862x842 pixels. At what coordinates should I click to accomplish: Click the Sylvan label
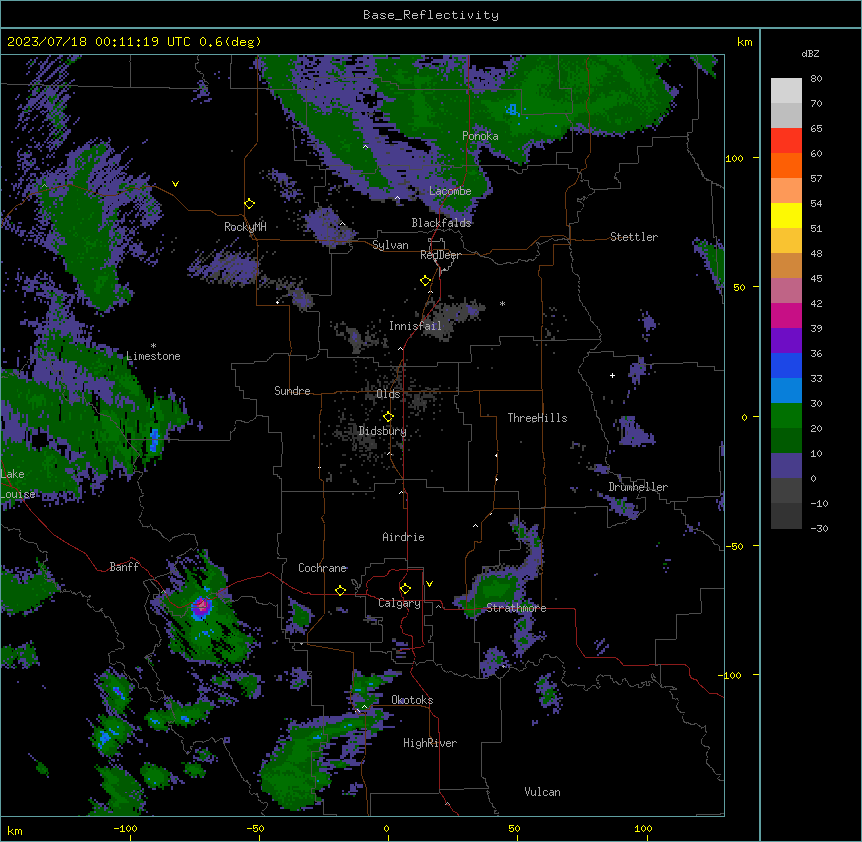point(390,245)
